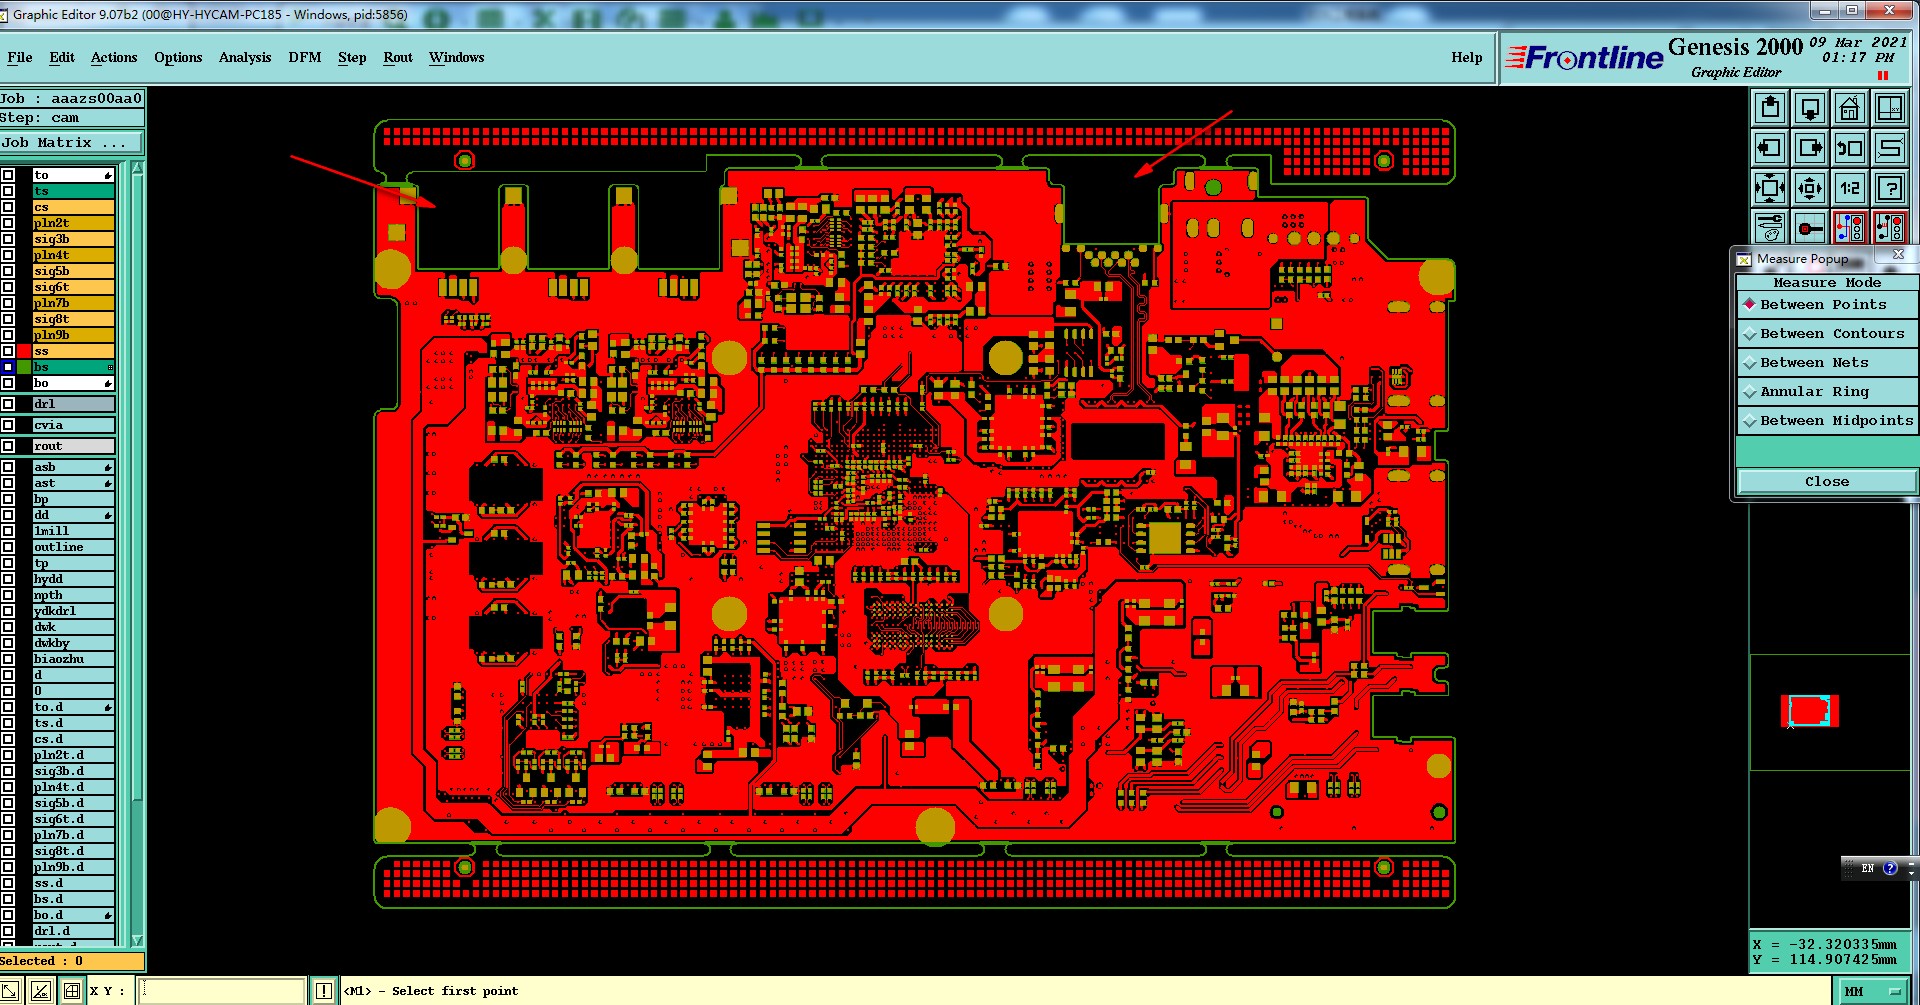
Task: Select the sig3b layer row
Action: [x=73, y=239]
